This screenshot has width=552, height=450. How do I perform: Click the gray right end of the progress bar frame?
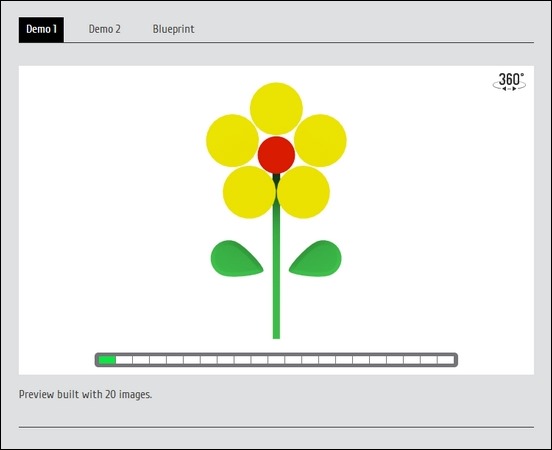coord(456,360)
